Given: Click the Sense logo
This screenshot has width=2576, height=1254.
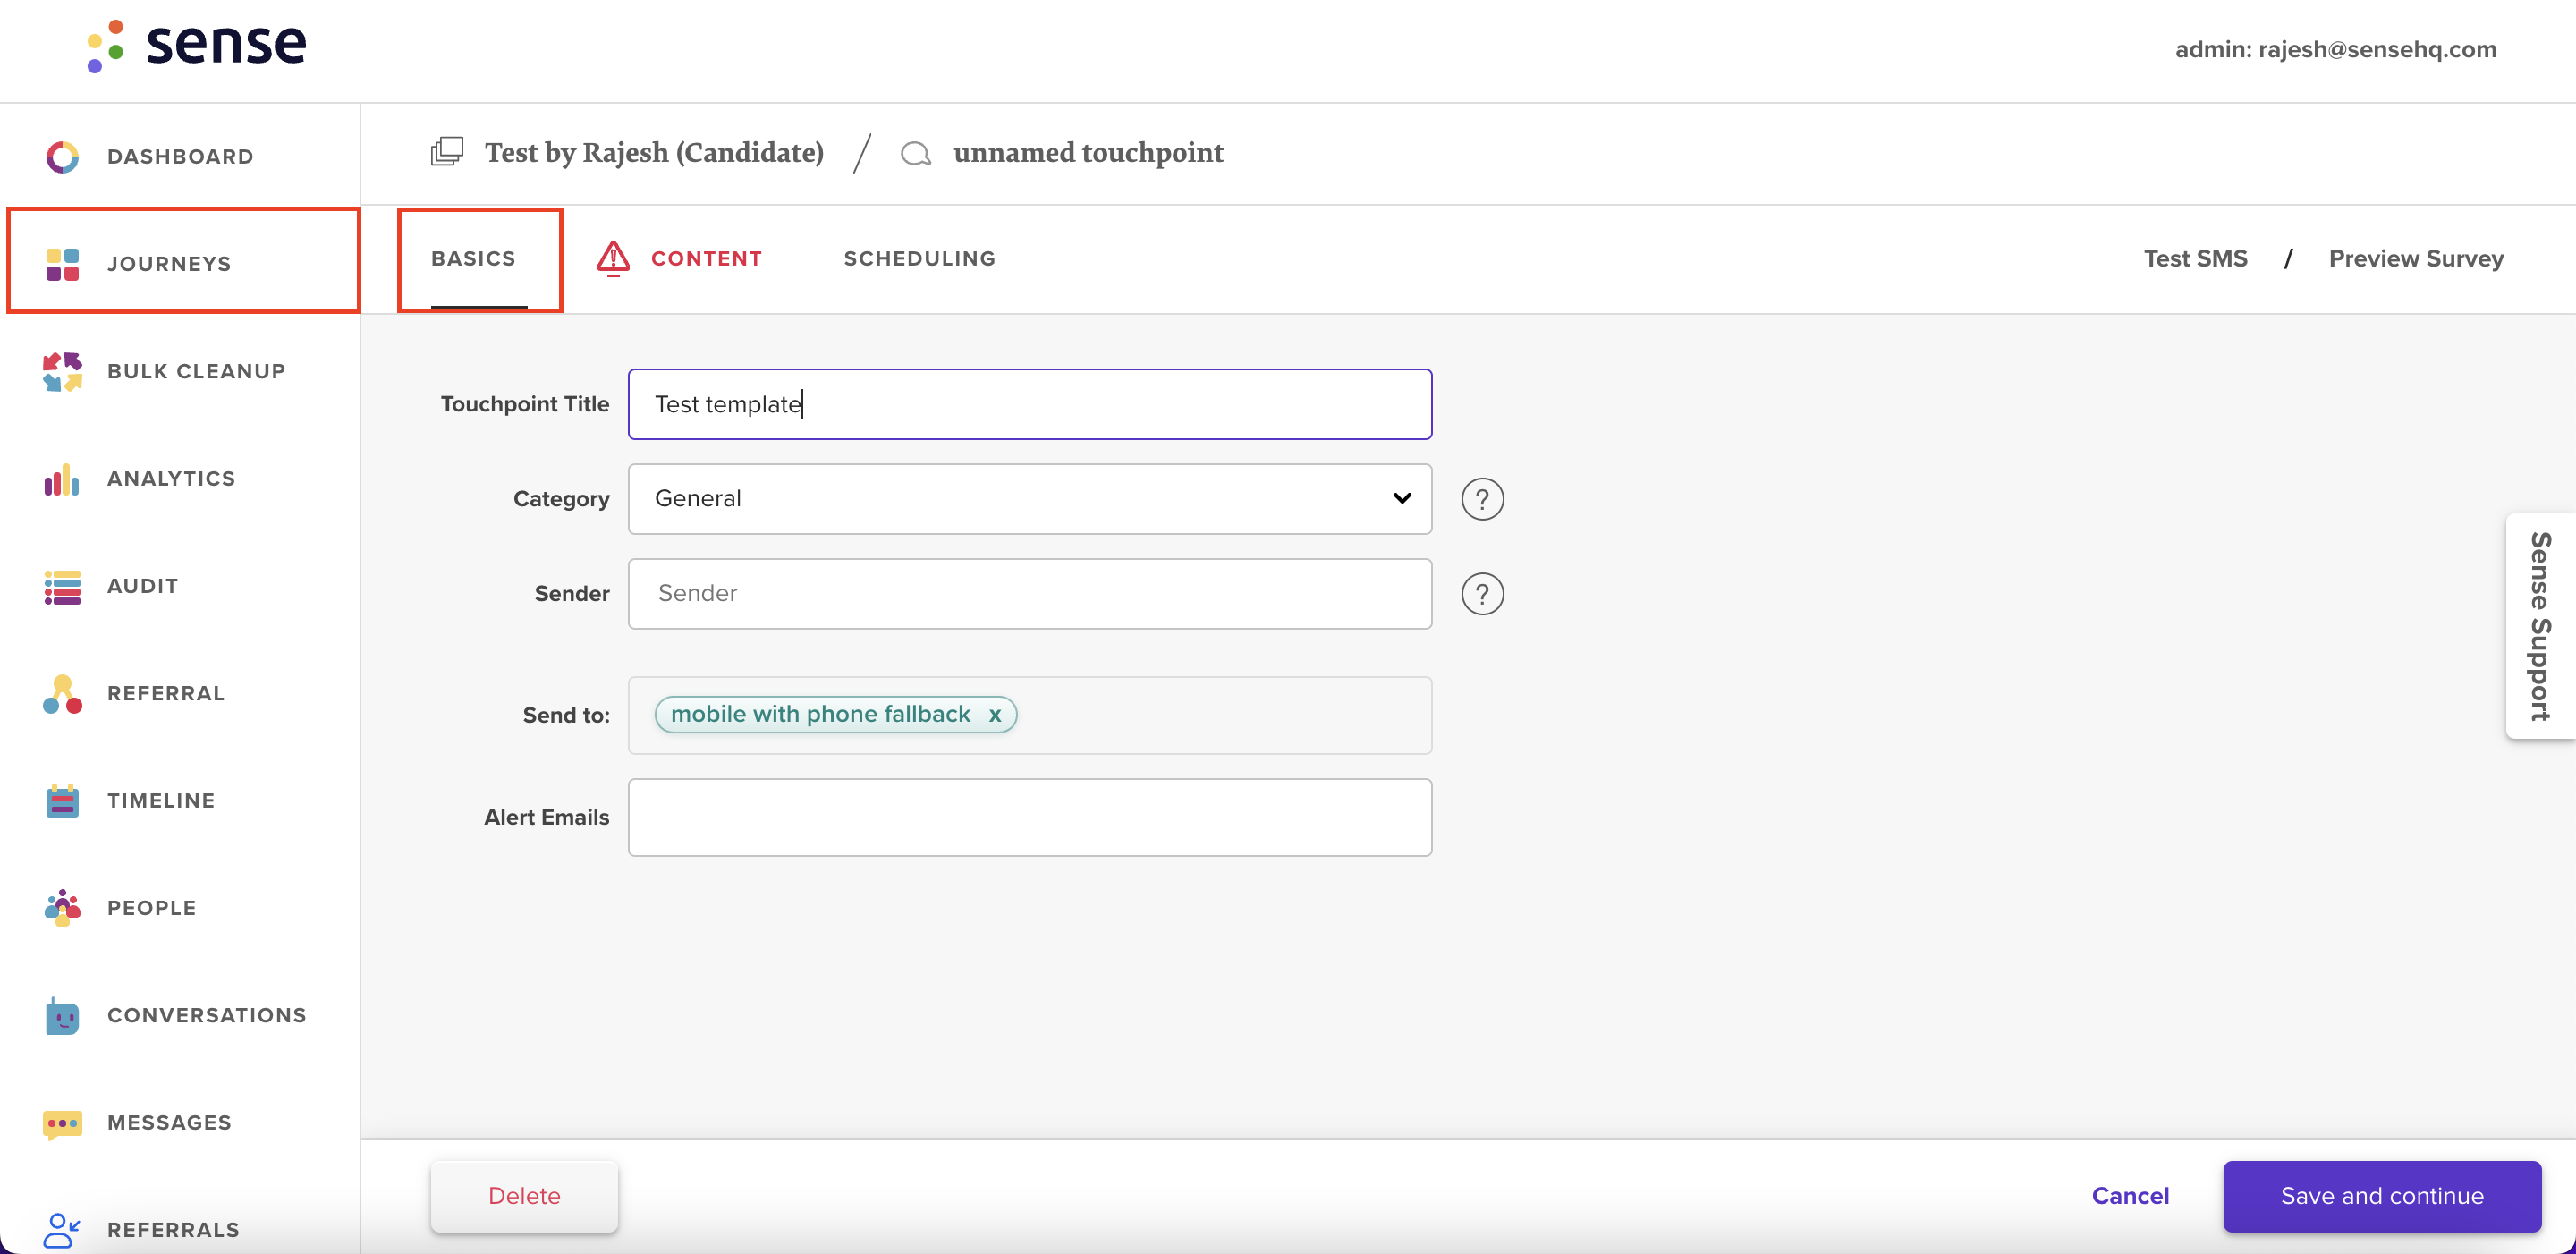Looking at the screenshot, I should (197, 46).
